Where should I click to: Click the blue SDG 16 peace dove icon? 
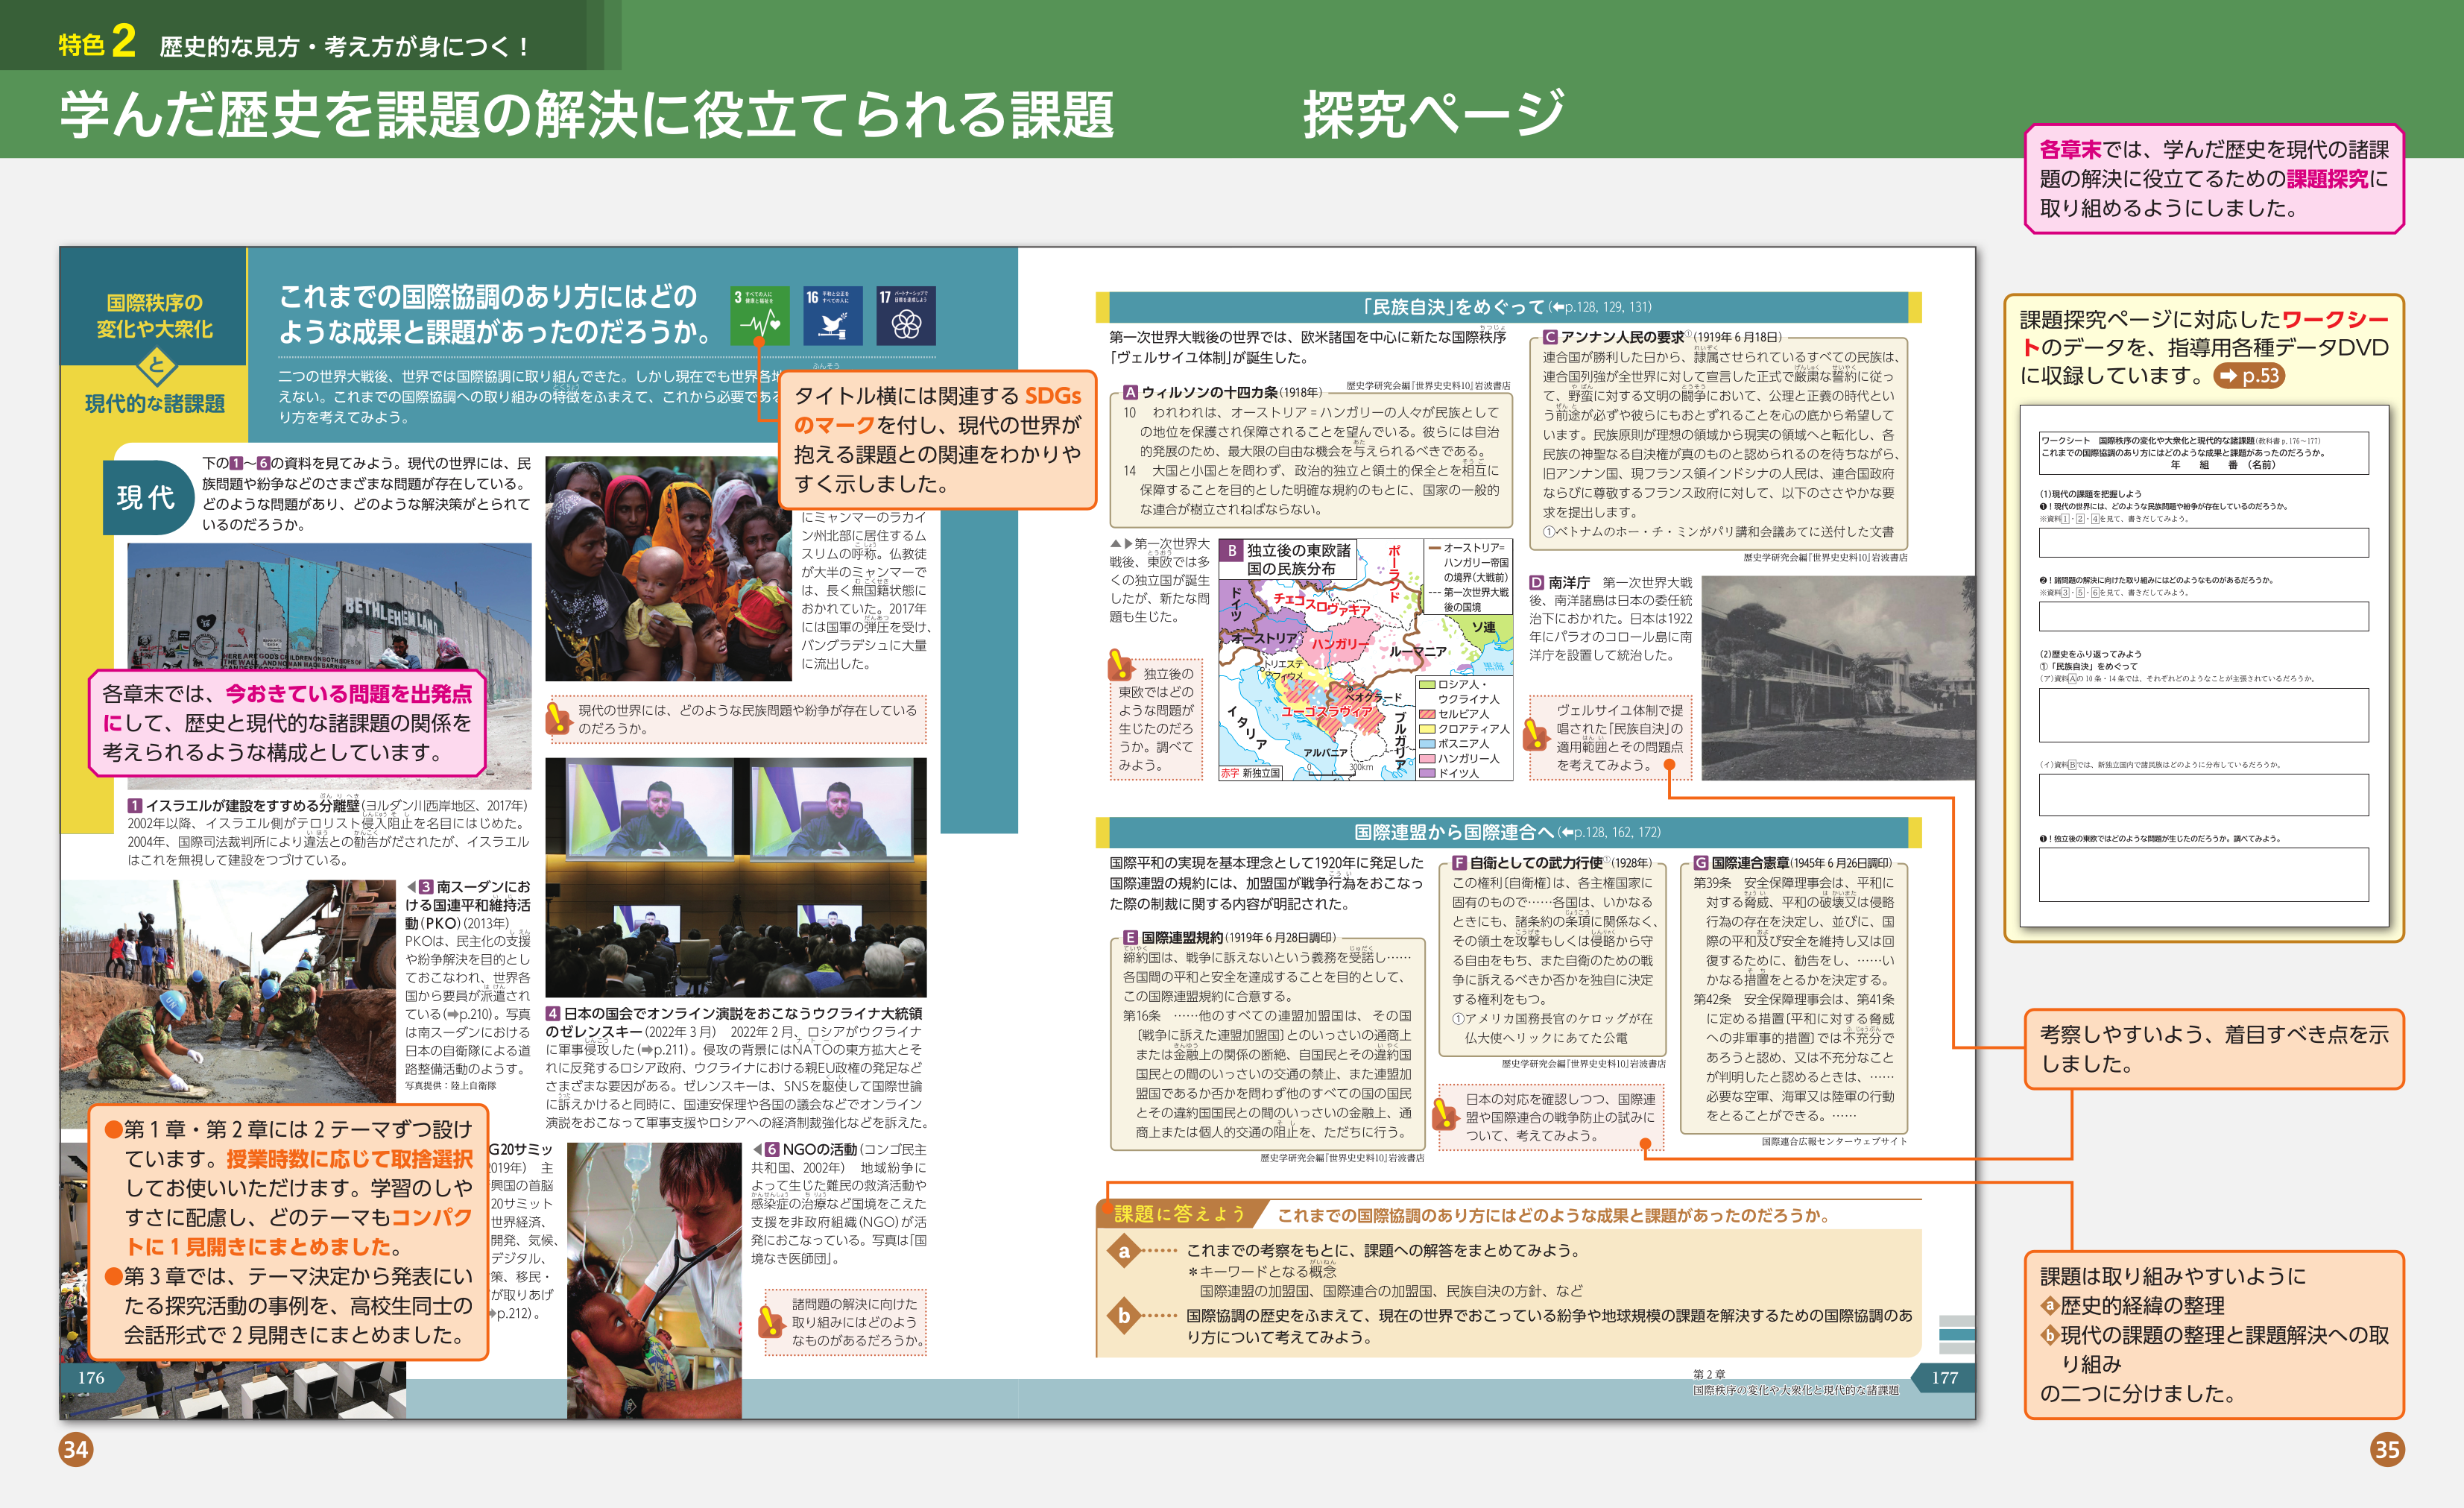[x=833, y=316]
